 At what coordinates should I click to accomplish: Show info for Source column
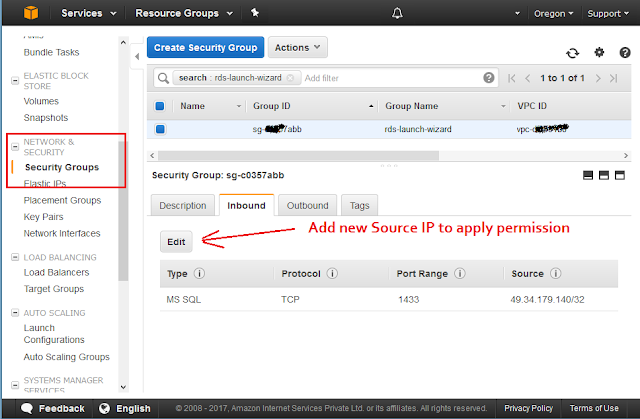(x=556, y=273)
